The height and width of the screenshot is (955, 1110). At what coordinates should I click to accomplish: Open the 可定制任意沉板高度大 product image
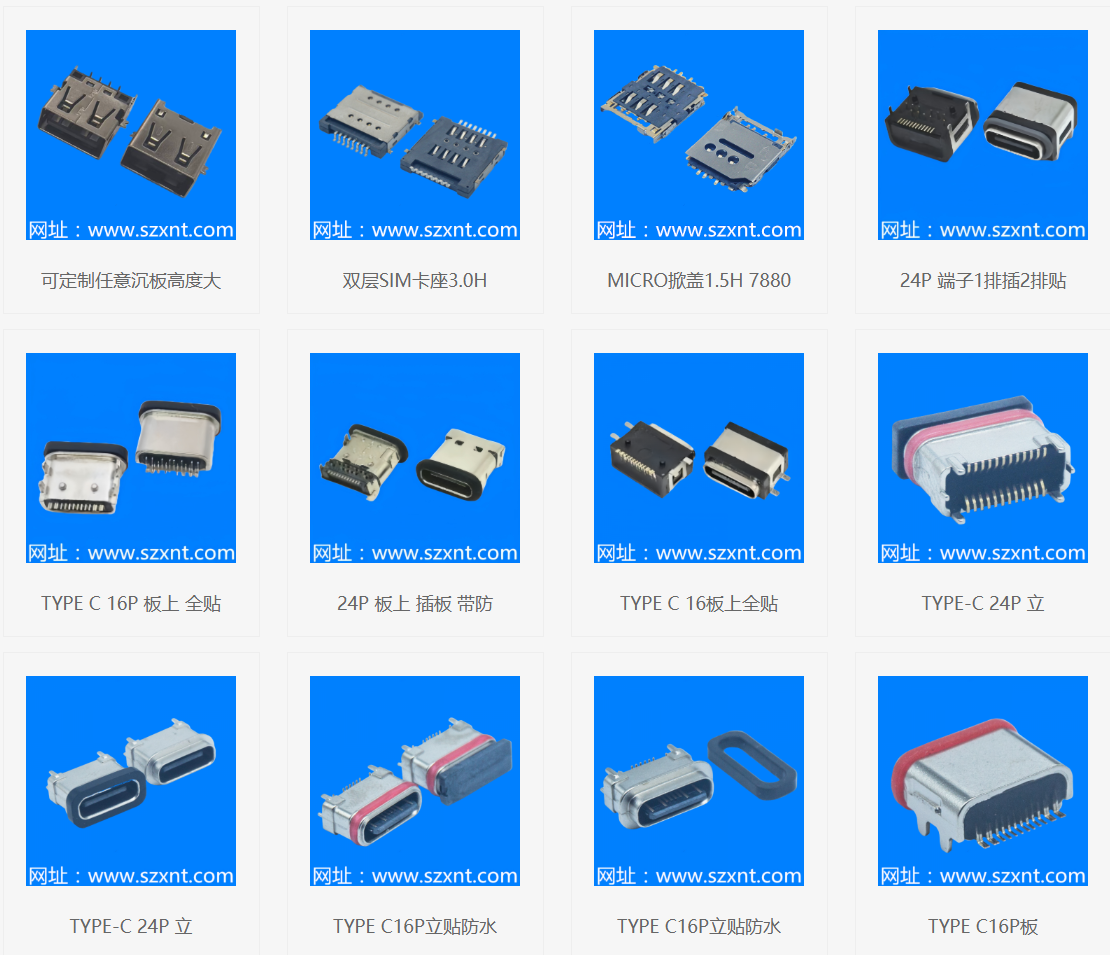click(x=131, y=135)
